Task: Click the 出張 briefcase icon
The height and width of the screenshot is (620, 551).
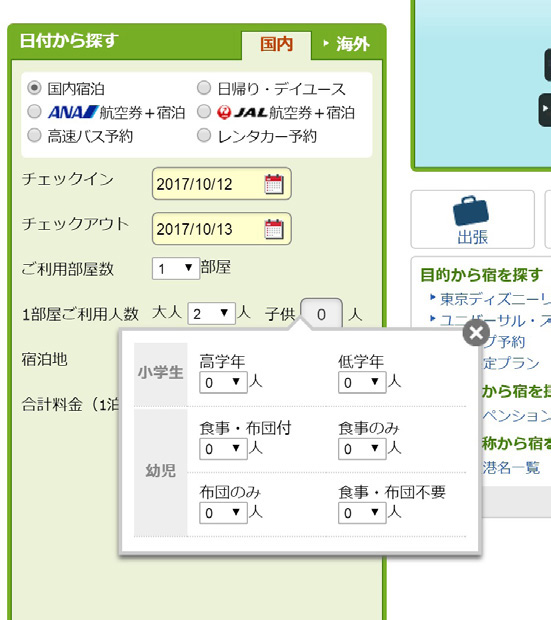Action: 471,210
